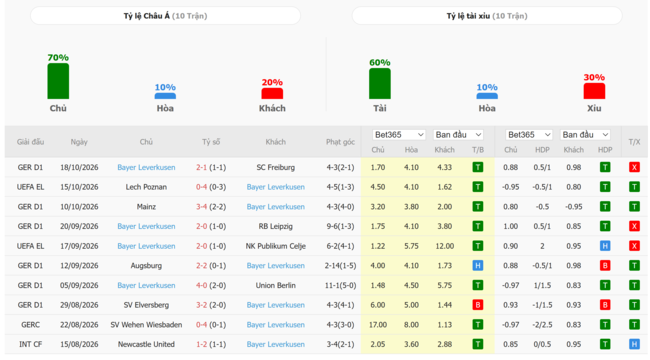
Task: Open the second Ban đầu handicap dropdown
Action: (x=585, y=135)
